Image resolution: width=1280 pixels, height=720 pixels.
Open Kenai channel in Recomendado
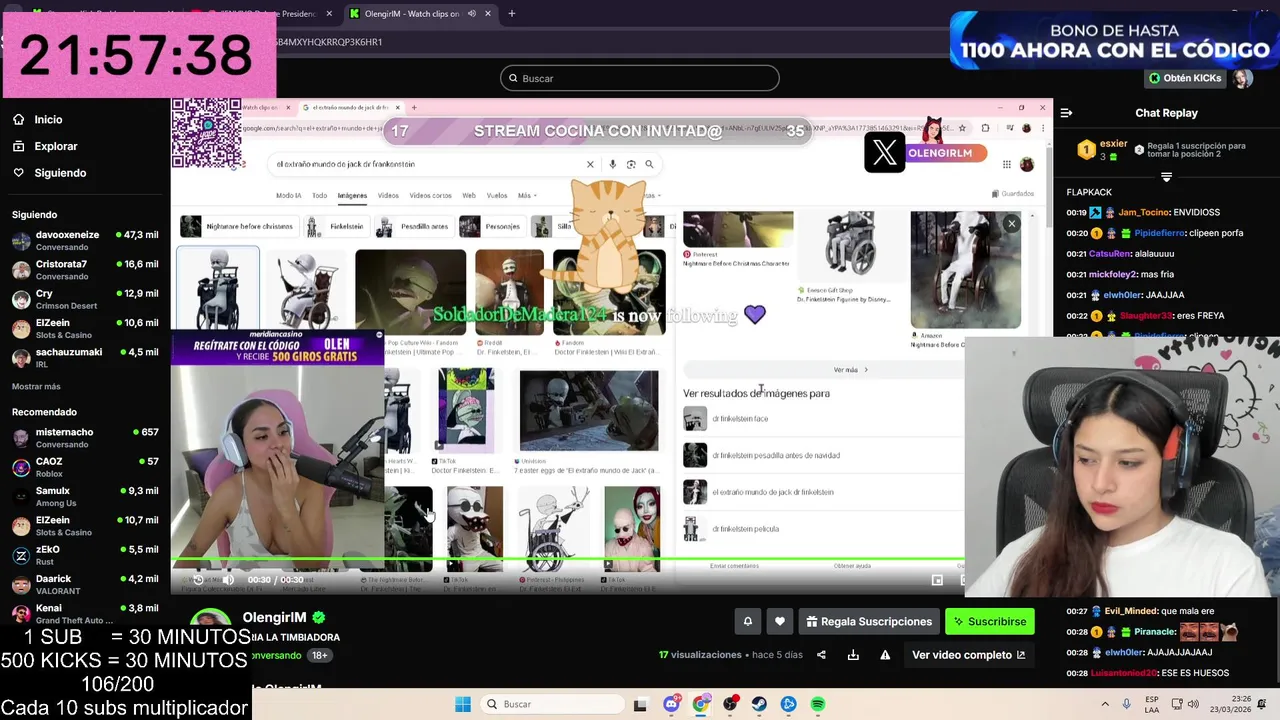[x=85, y=613]
